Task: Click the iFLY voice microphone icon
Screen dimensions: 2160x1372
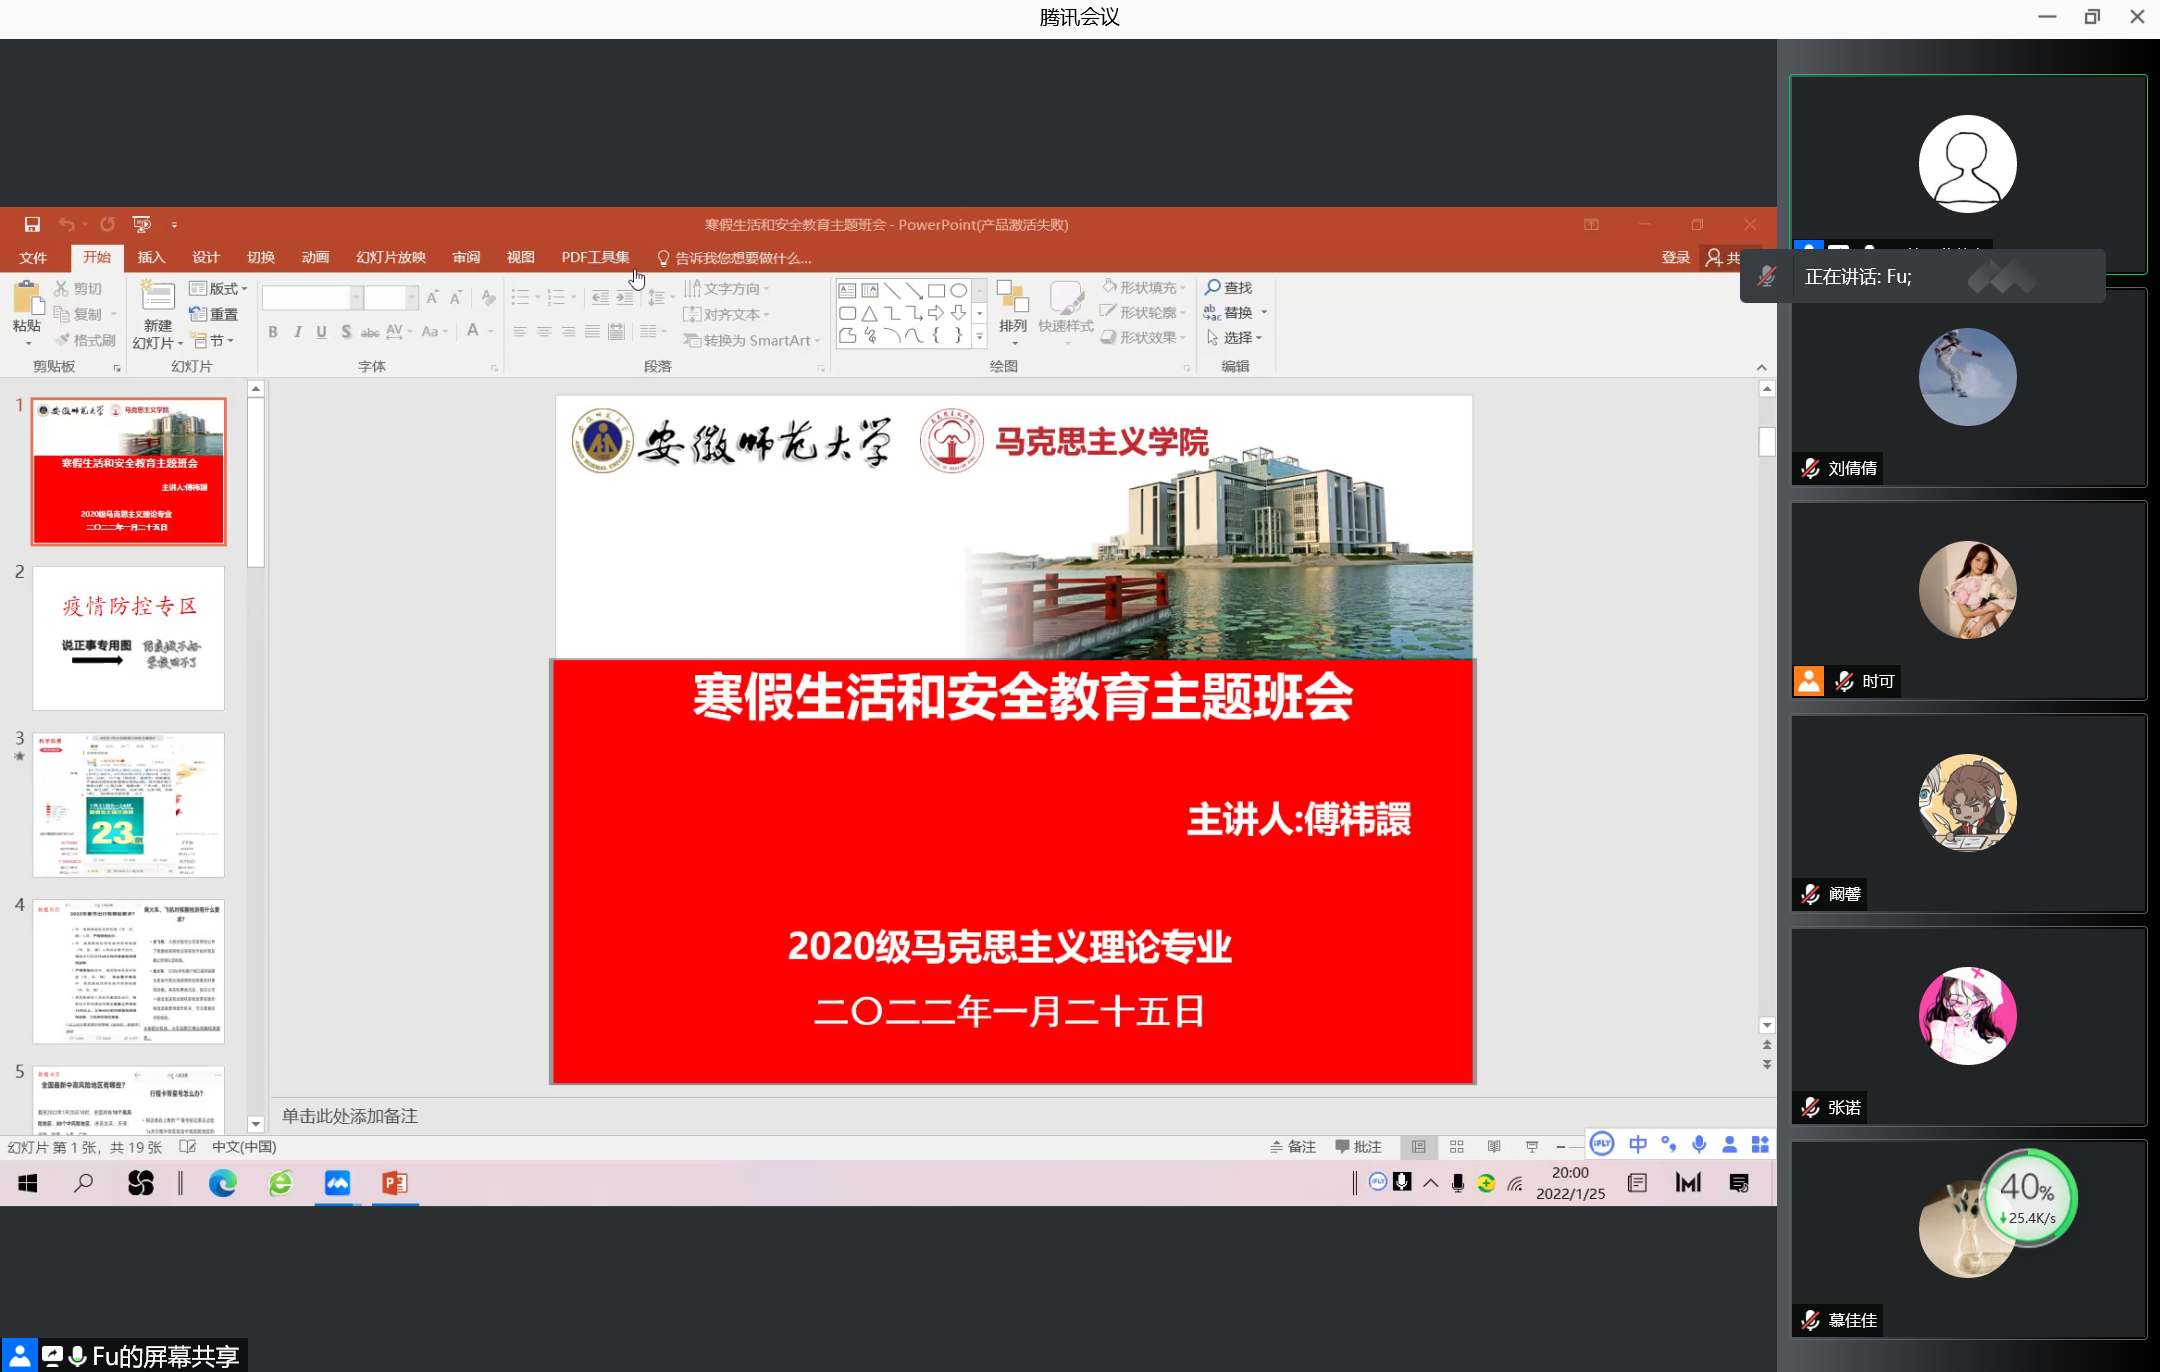Action: (1698, 1144)
